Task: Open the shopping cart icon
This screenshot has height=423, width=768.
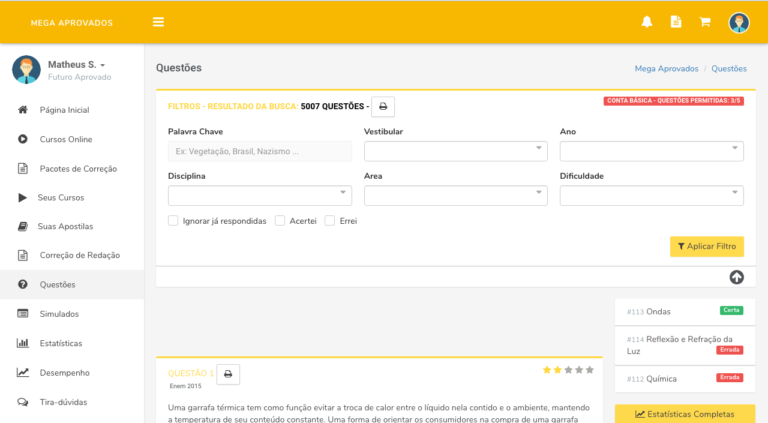Action: pyautogui.click(x=705, y=22)
